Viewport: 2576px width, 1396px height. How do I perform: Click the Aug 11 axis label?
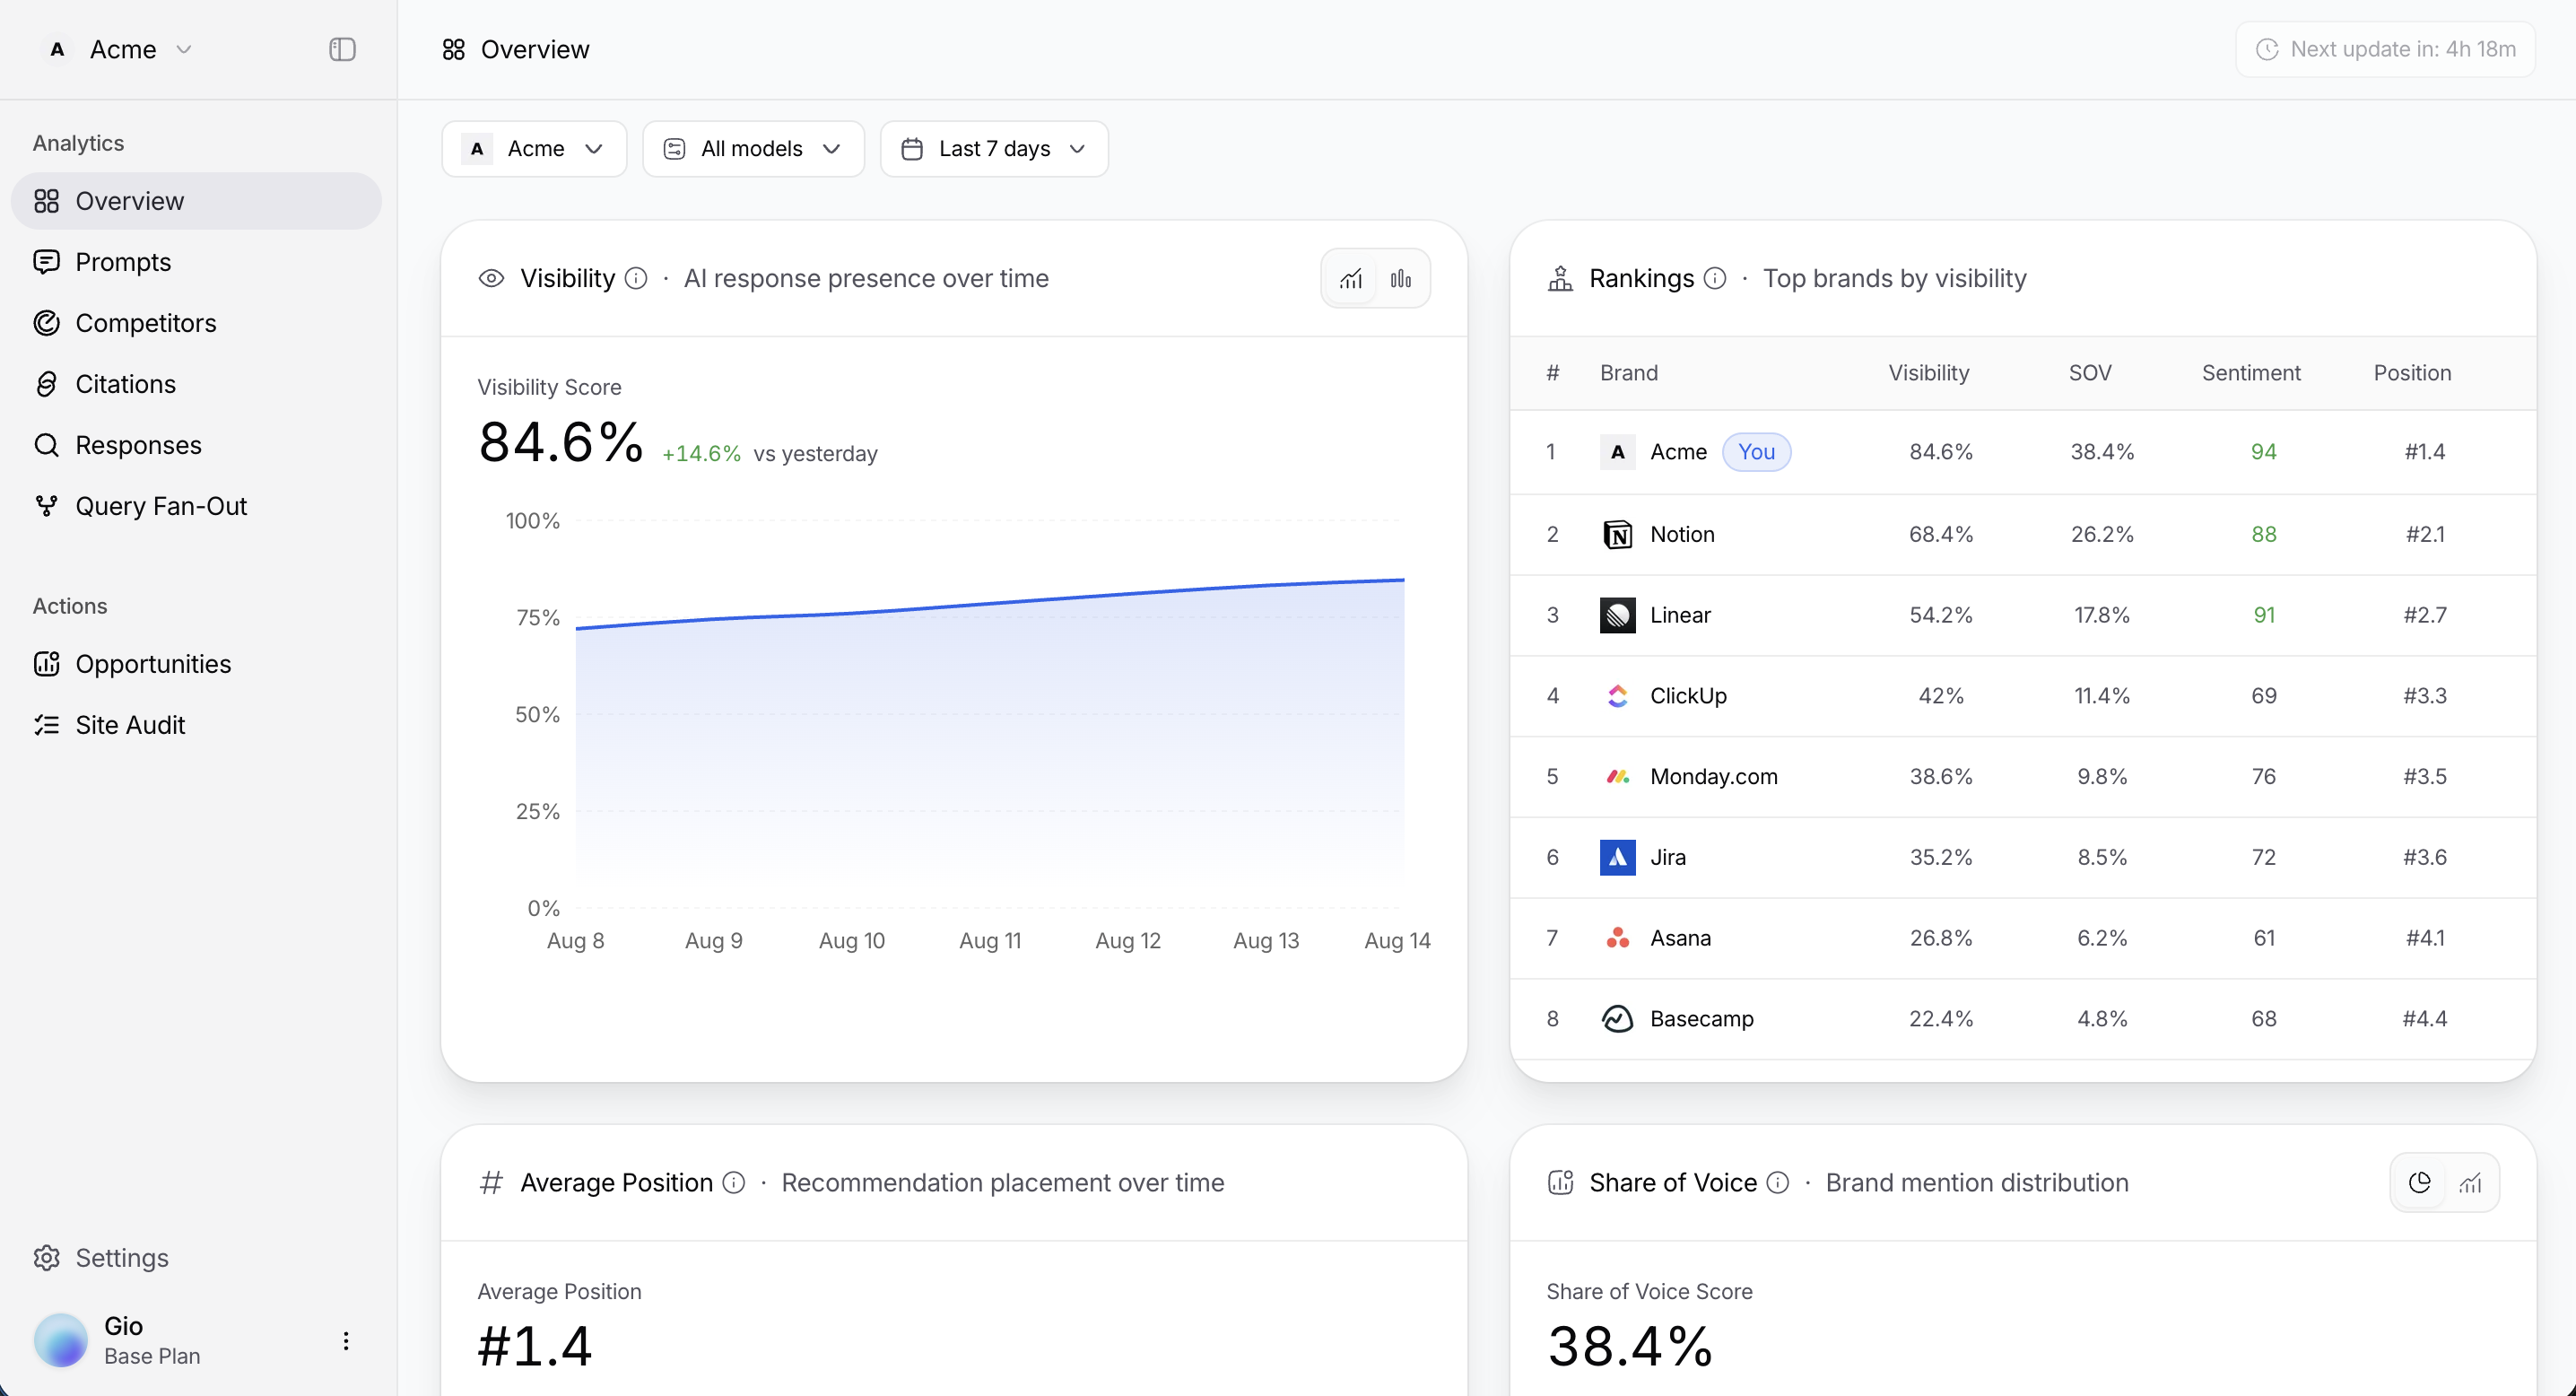tap(990, 941)
